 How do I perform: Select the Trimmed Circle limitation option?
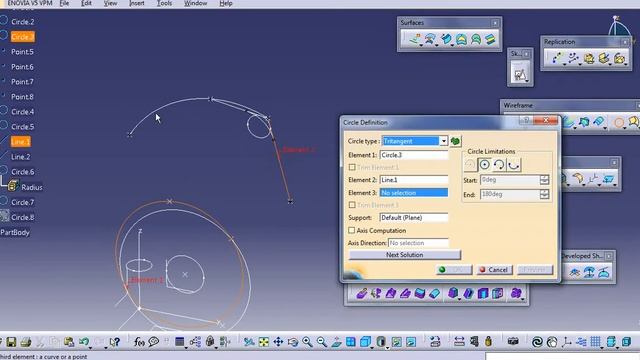click(x=499, y=165)
